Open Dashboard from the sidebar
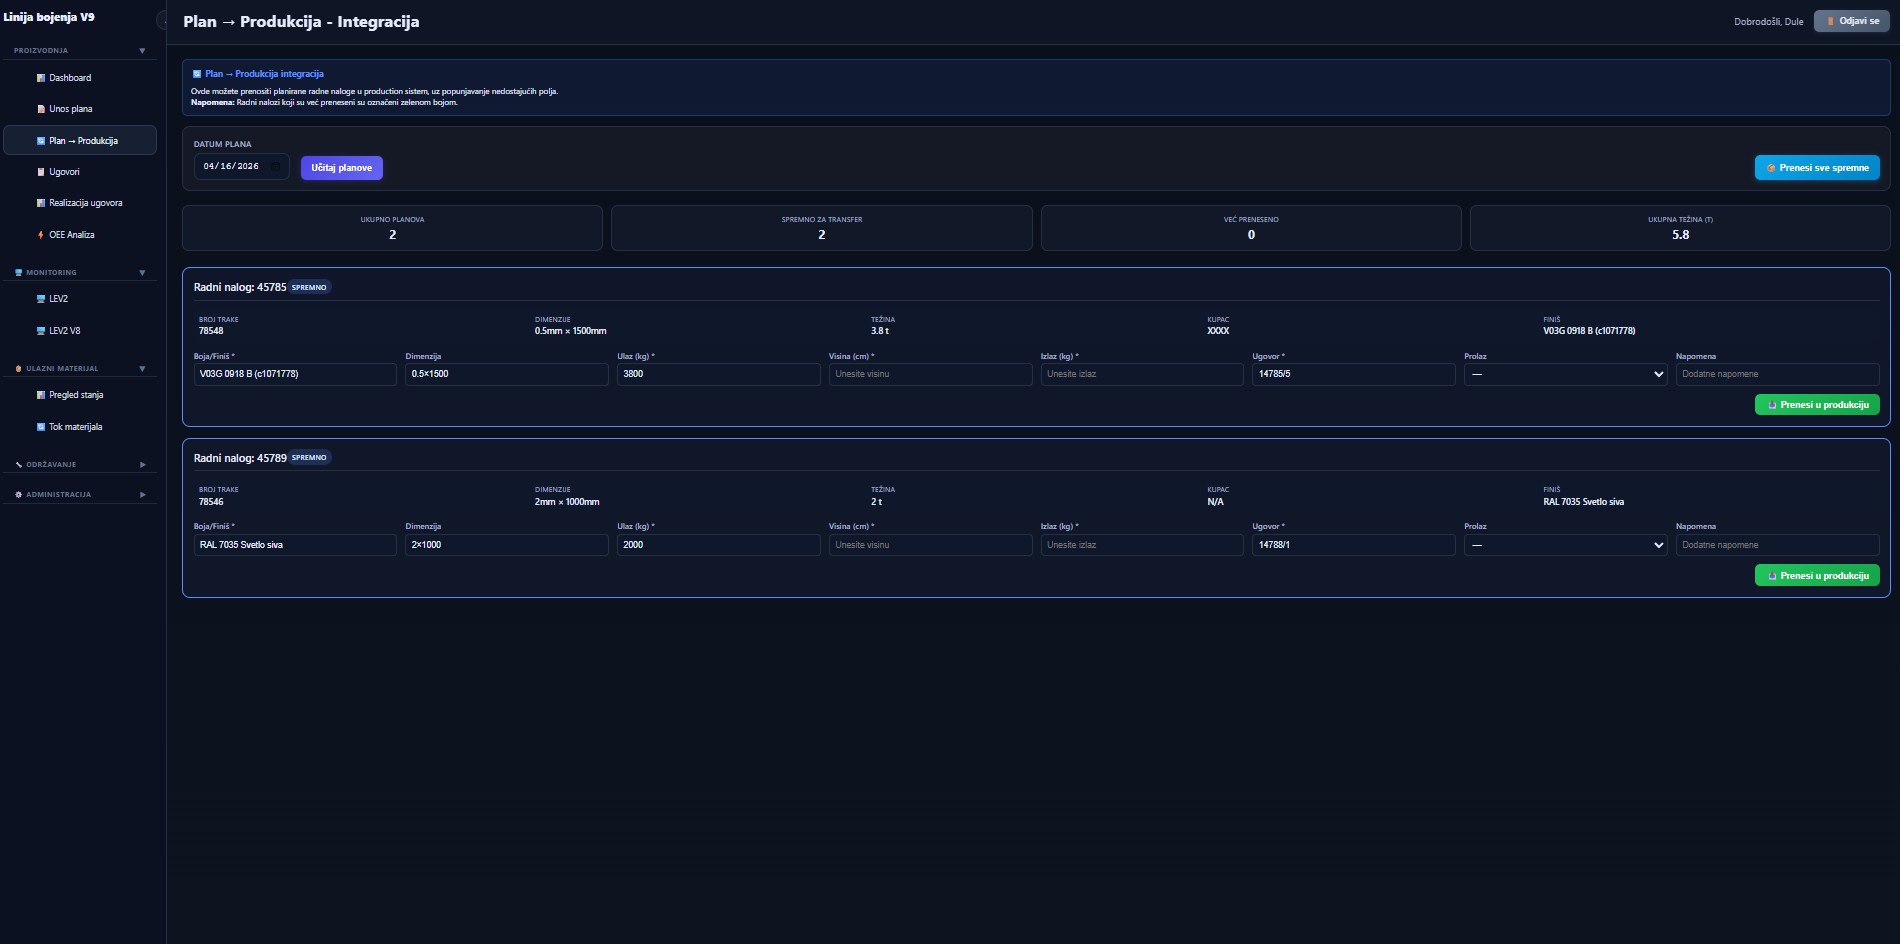 point(79,78)
